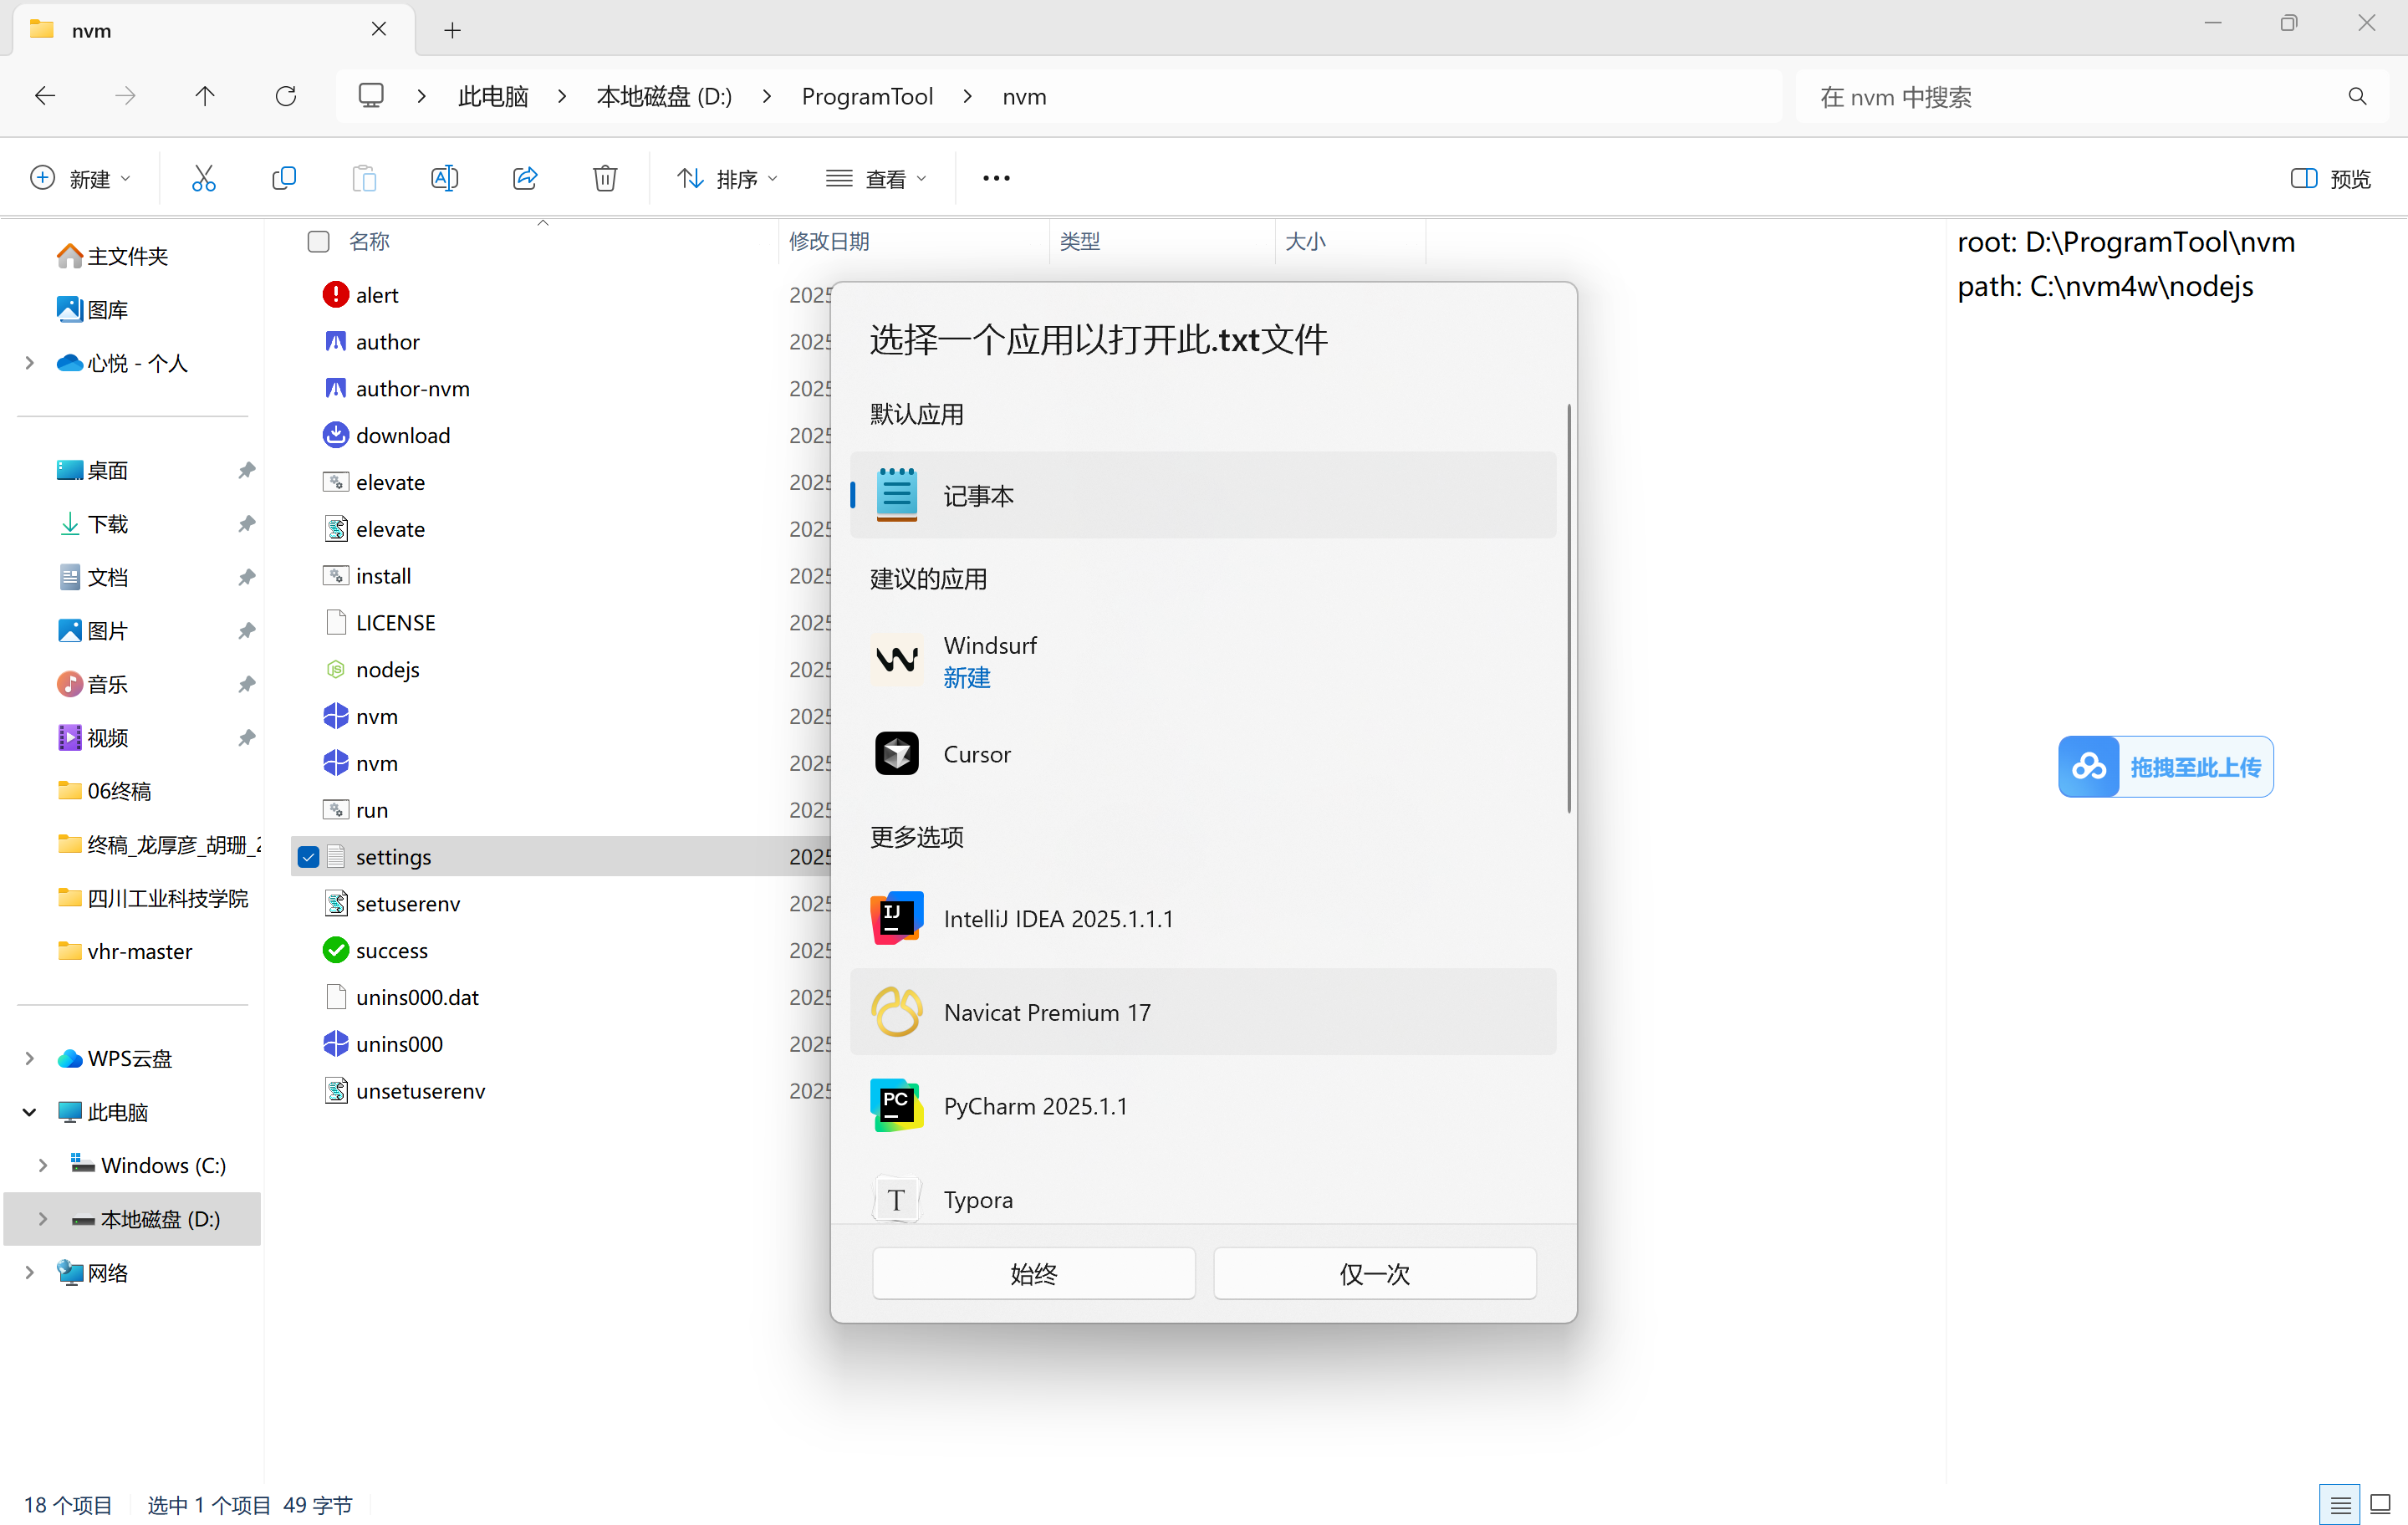Image resolution: width=2408 pixels, height=1525 pixels.
Task: Click the 始终 always button
Action: tap(1033, 1273)
